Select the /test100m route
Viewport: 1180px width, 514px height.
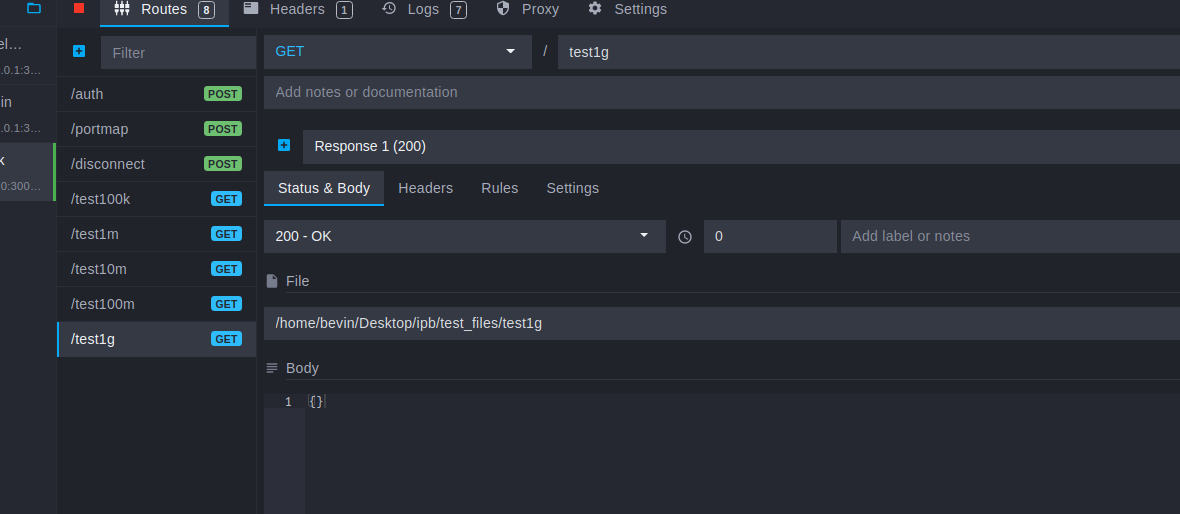157,304
